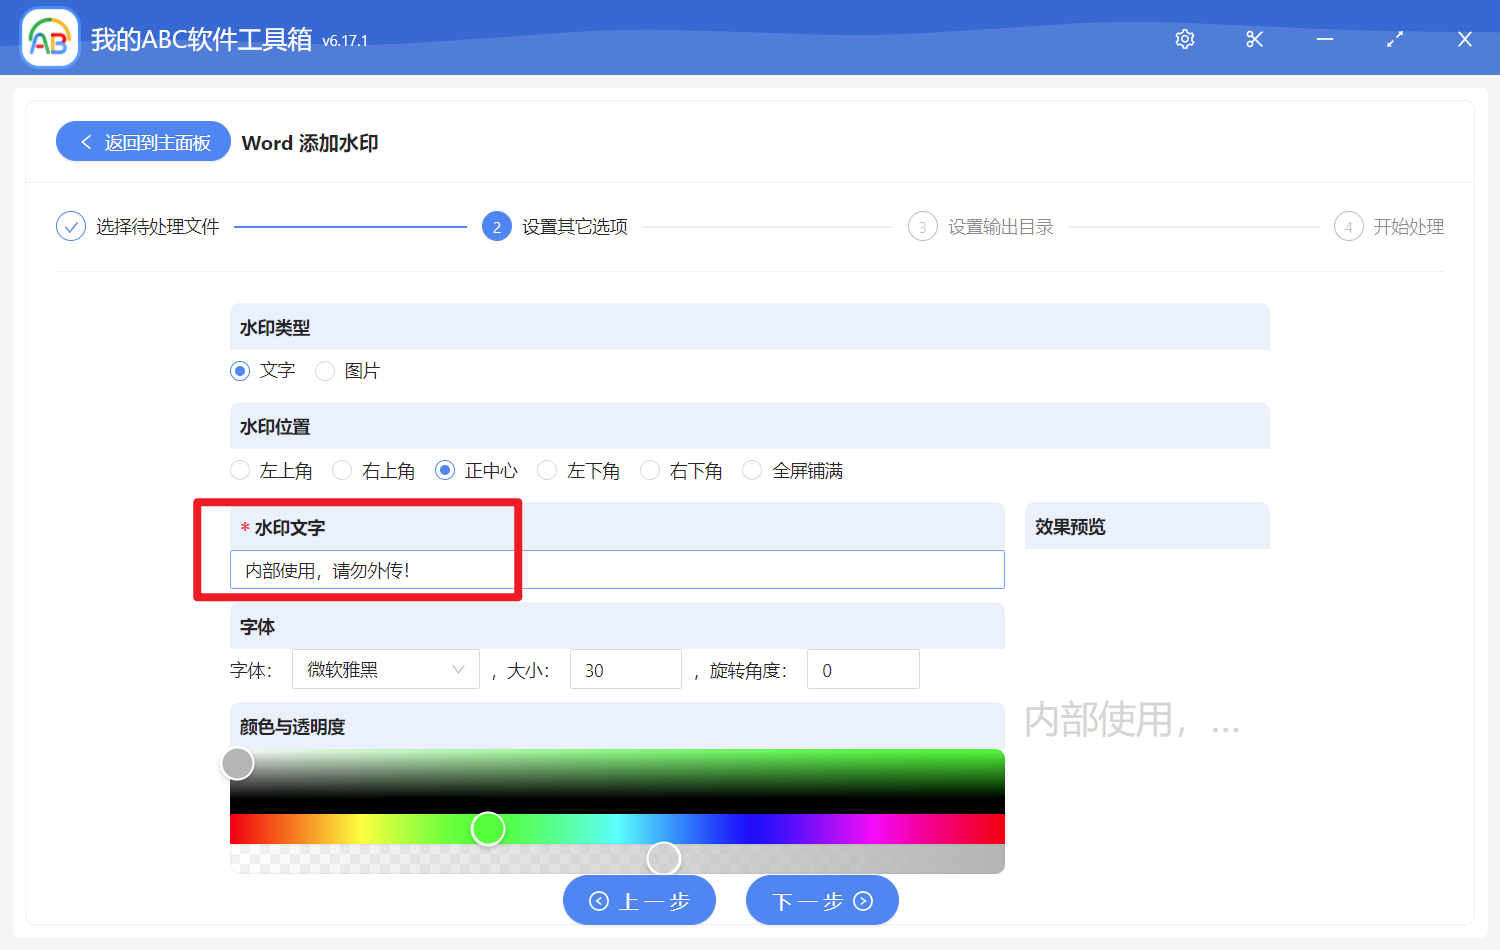Select the 图片 watermark type
This screenshot has width=1500, height=950.
[x=324, y=370]
